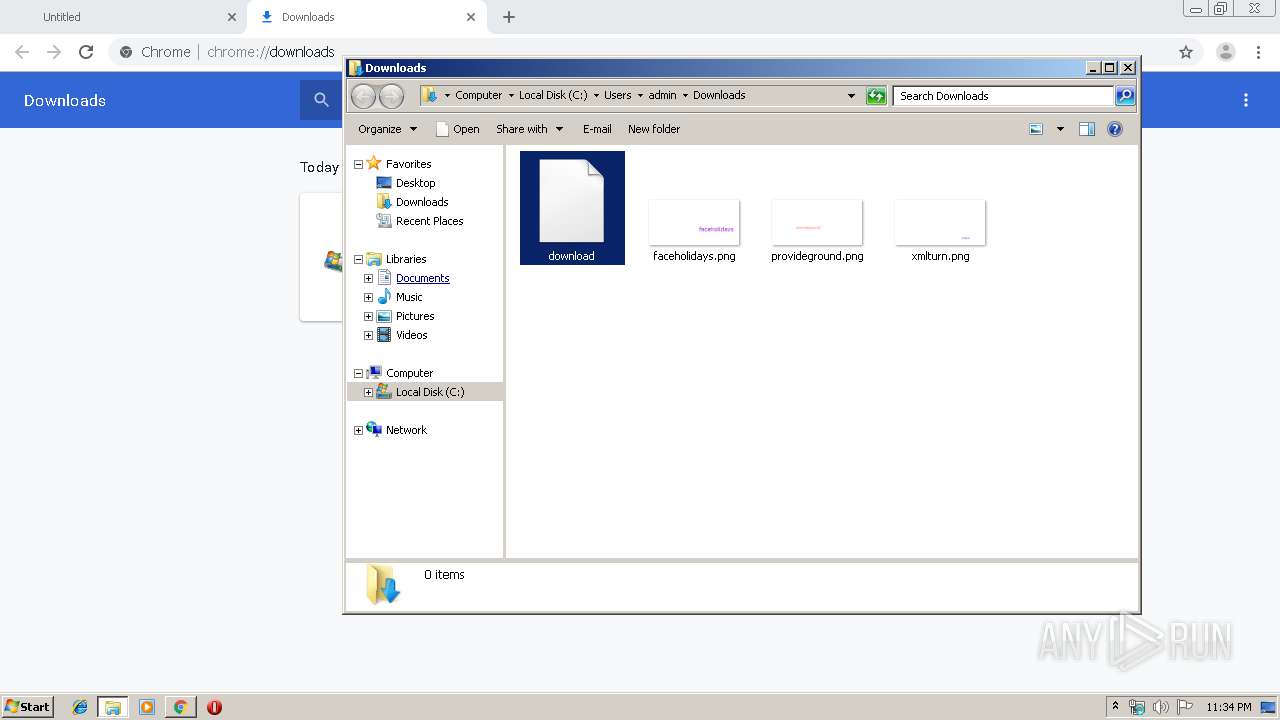The image size is (1280, 720).
Task: Expand the Videos library node
Action: (x=368, y=335)
